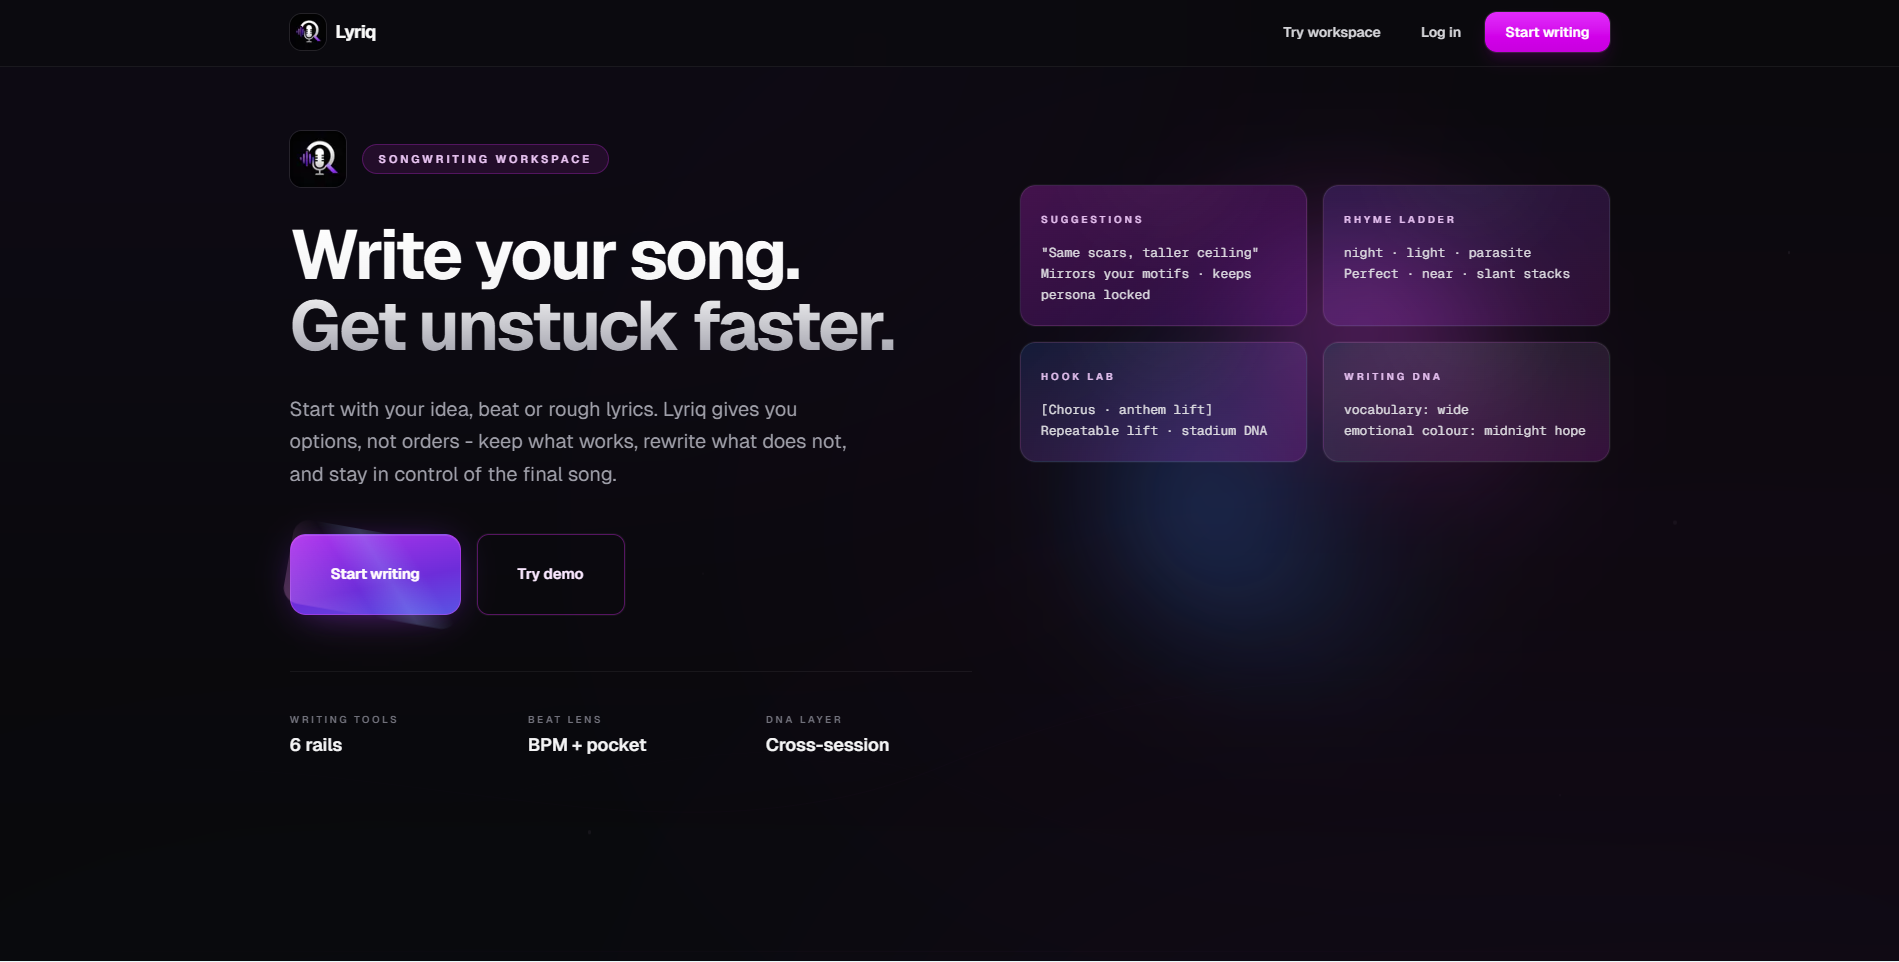Click the 'Write your song.' headline
This screenshot has height=962, width=1899.
tap(546, 256)
